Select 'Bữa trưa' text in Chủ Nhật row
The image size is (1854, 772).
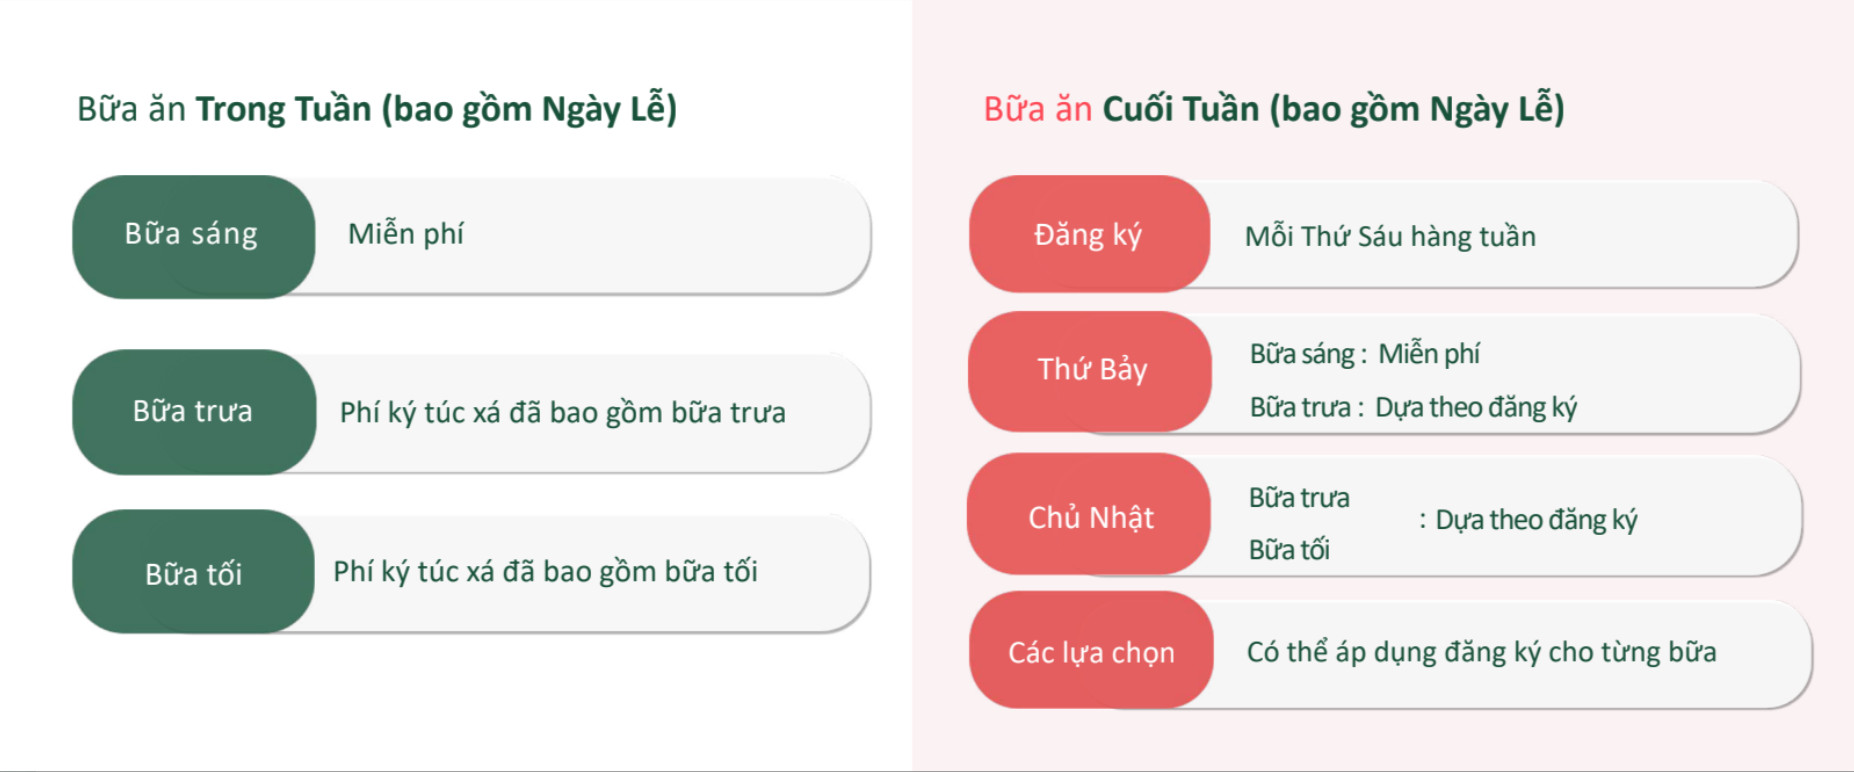(1298, 498)
